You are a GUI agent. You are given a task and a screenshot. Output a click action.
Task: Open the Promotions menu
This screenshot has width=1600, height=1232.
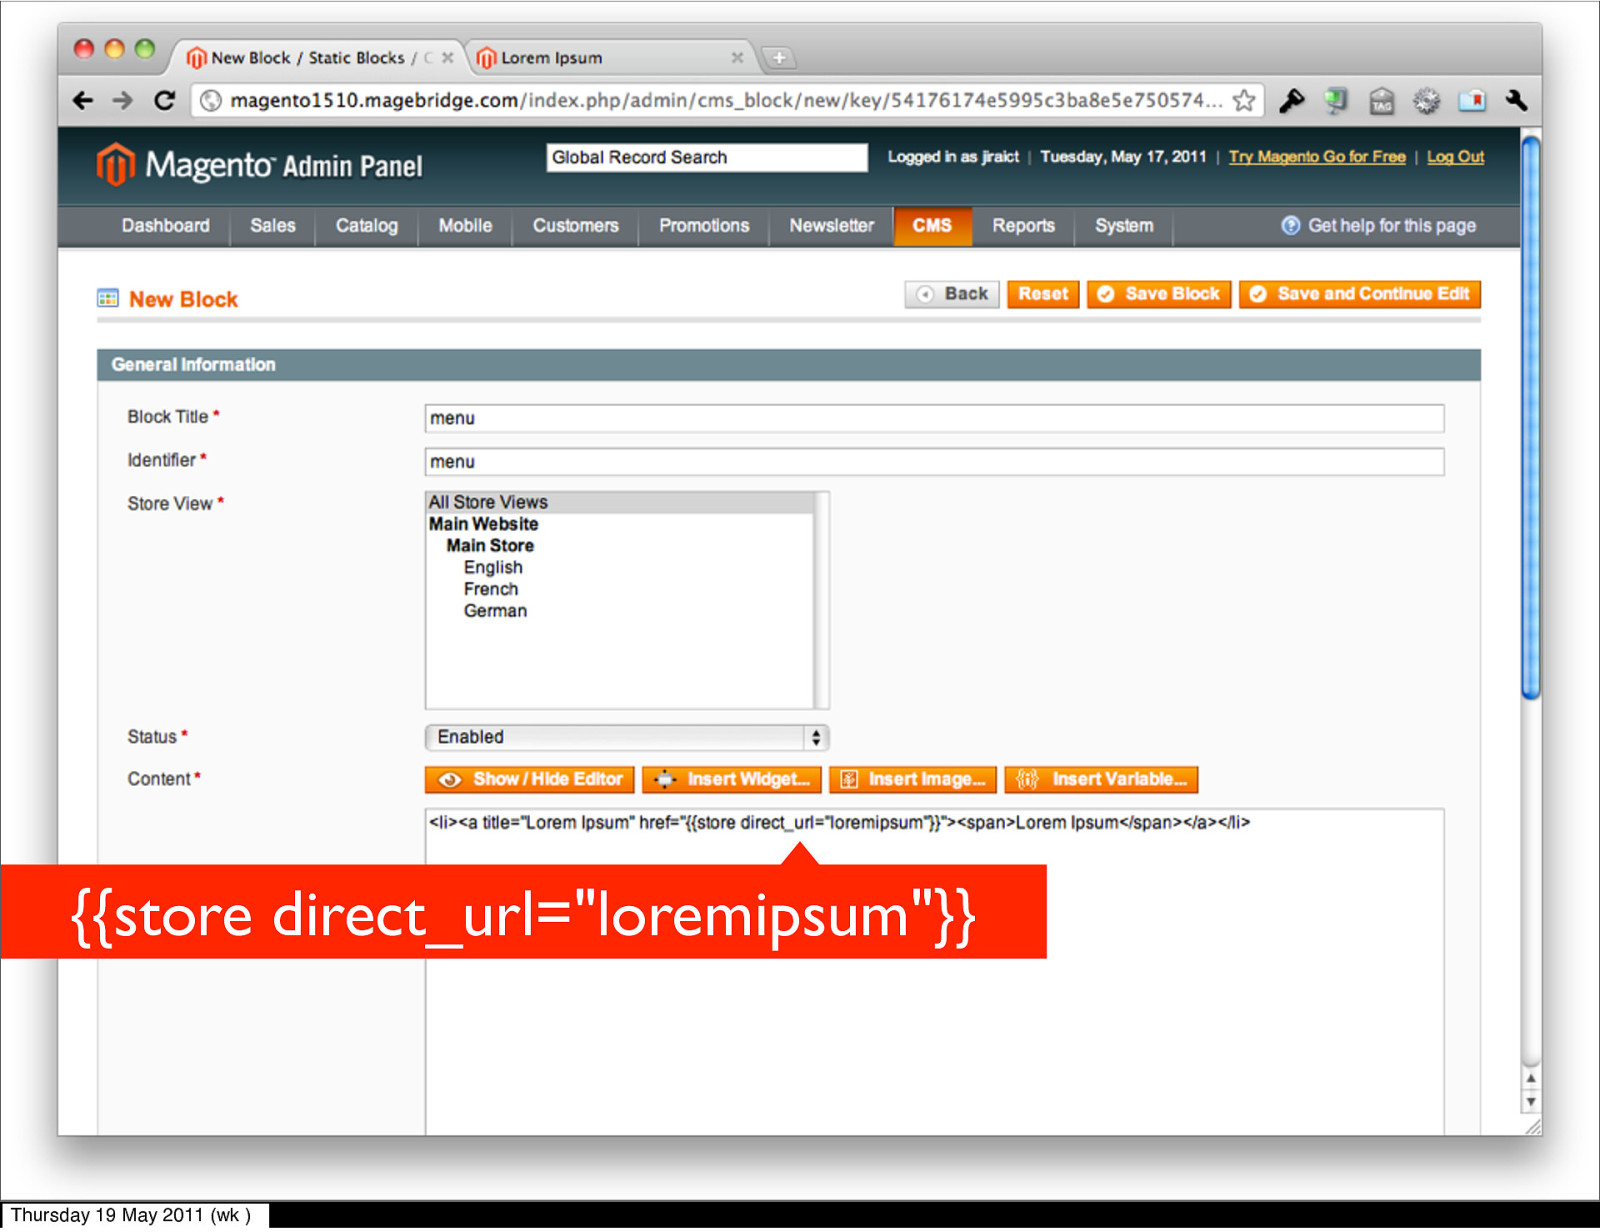point(704,226)
